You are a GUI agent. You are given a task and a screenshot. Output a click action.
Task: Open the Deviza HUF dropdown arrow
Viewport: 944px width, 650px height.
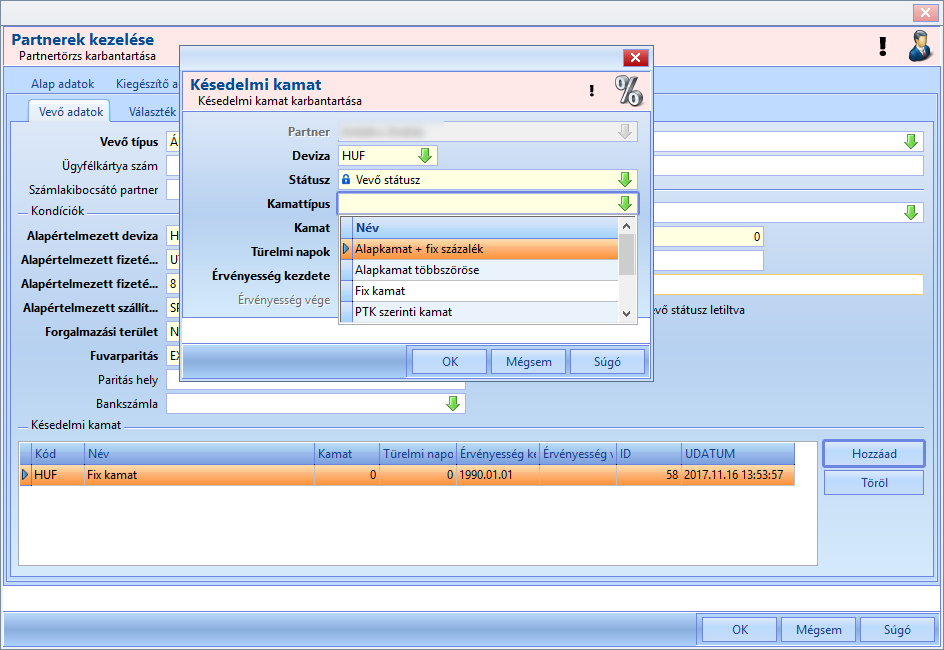click(425, 156)
